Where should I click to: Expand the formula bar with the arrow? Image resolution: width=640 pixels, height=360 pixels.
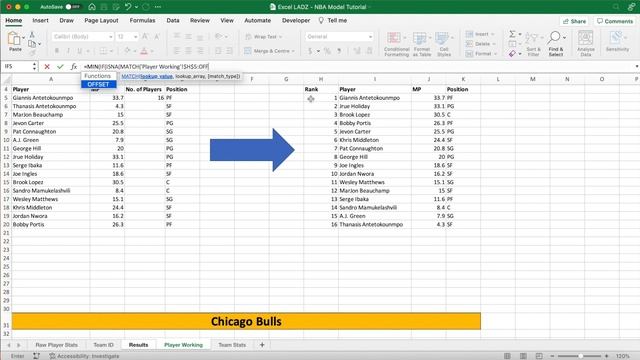point(637,66)
